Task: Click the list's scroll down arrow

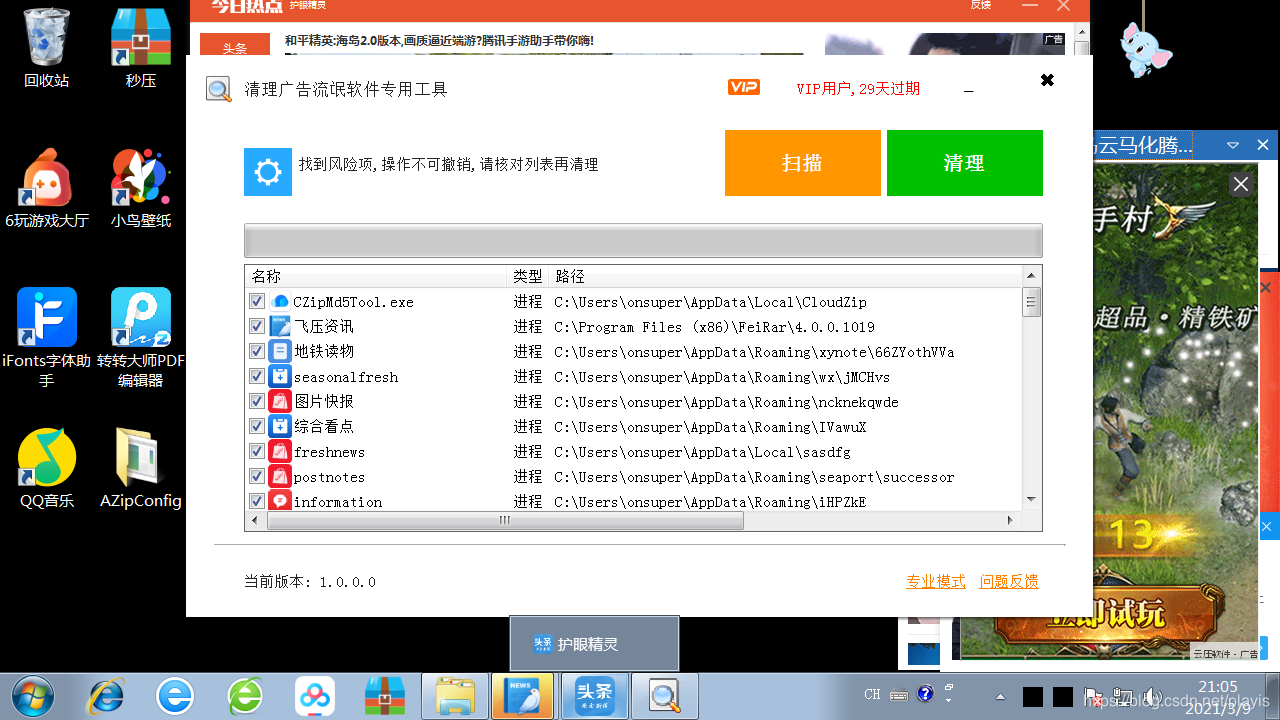Action: (1032, 498)
